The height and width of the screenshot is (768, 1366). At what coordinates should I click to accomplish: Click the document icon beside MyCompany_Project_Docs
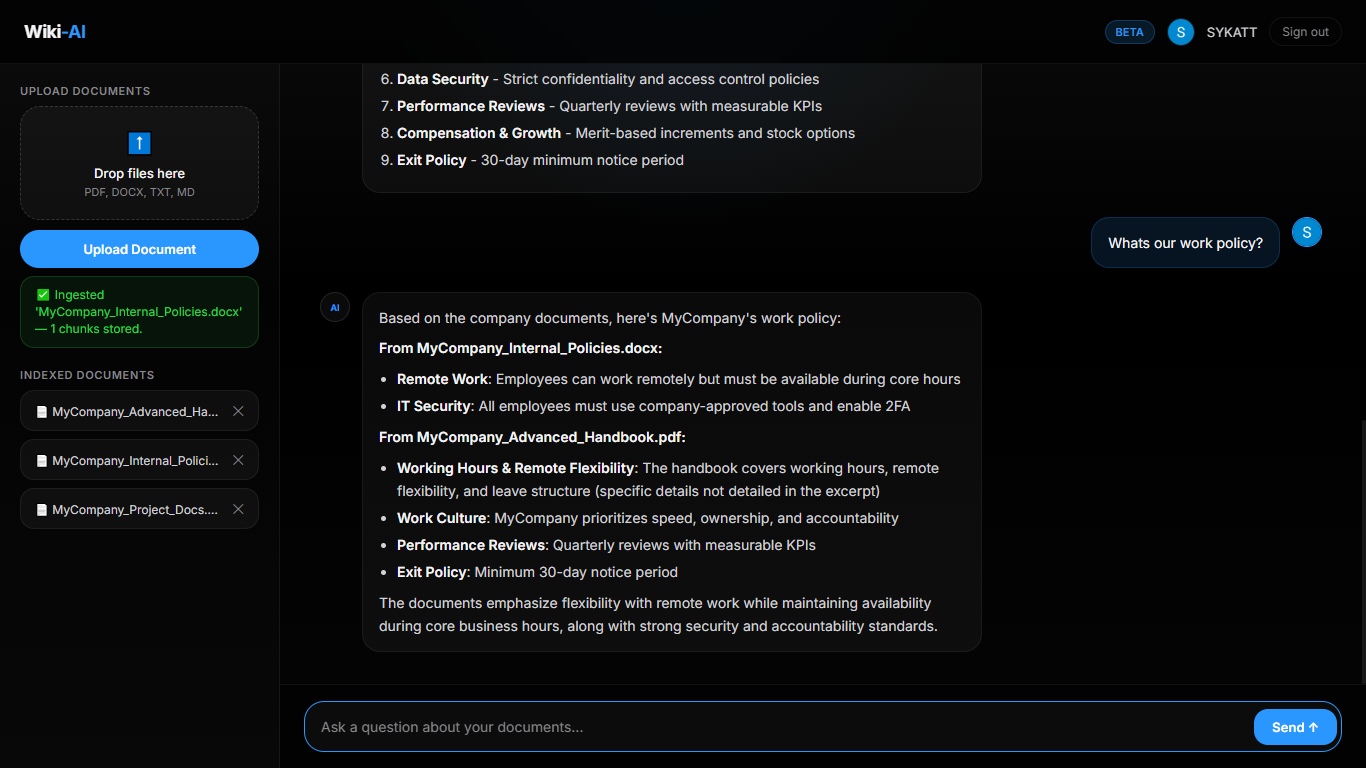[x=41, y=508]
